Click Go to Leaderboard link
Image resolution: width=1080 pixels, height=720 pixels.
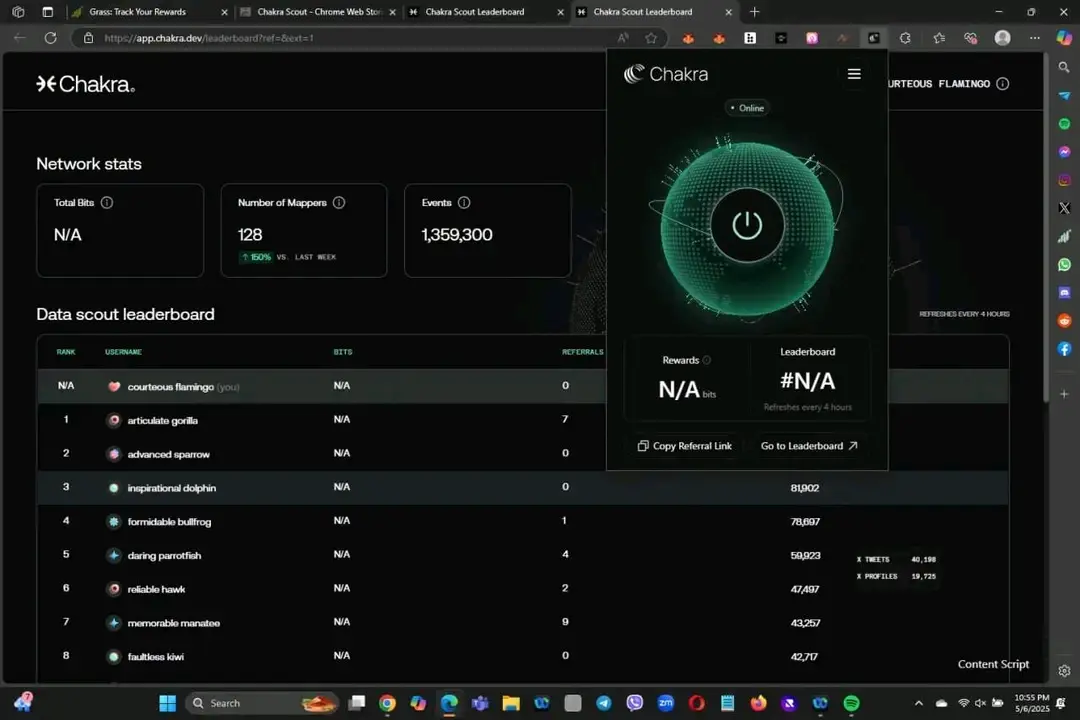tap(809, 446)
